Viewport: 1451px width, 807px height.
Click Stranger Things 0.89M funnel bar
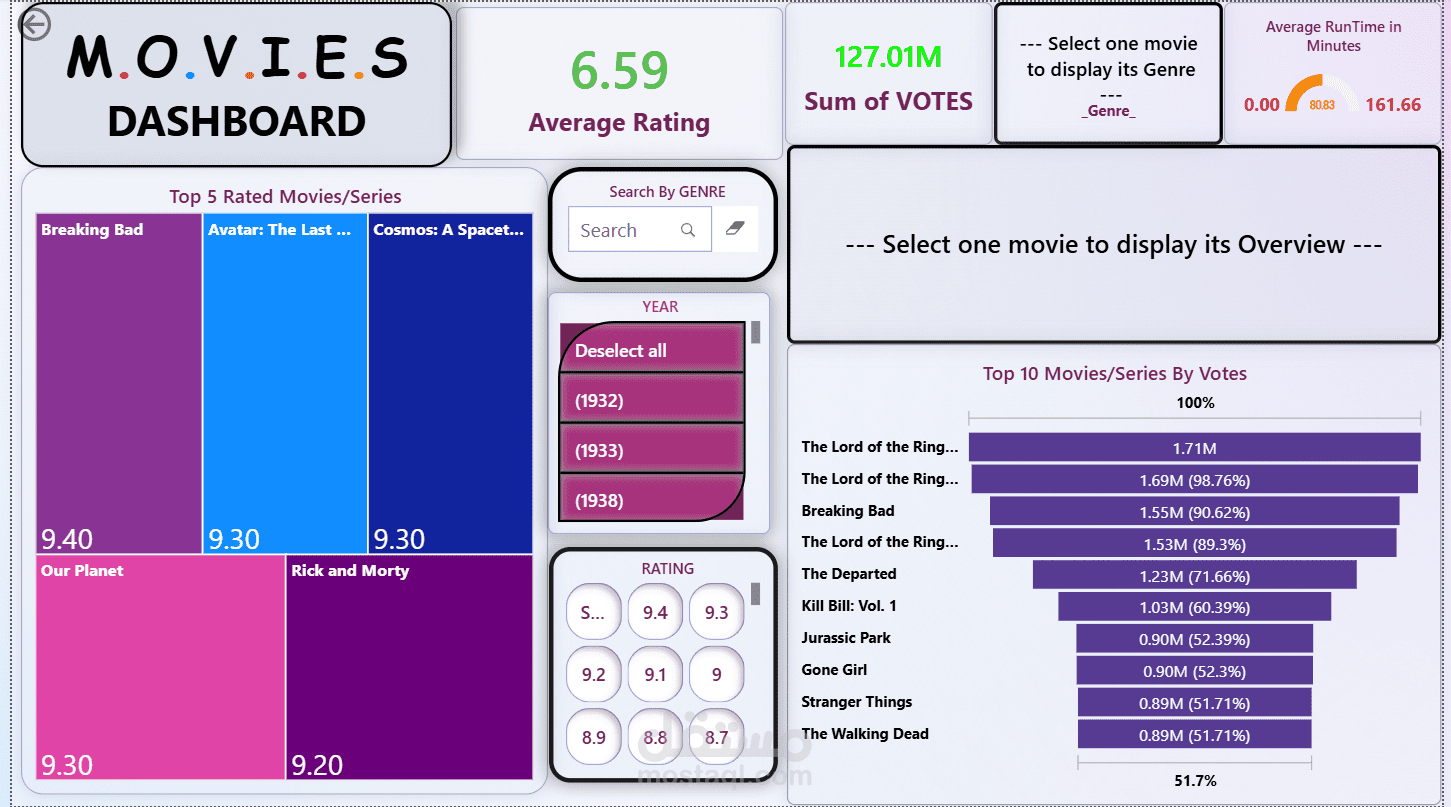pos(1194,702)
